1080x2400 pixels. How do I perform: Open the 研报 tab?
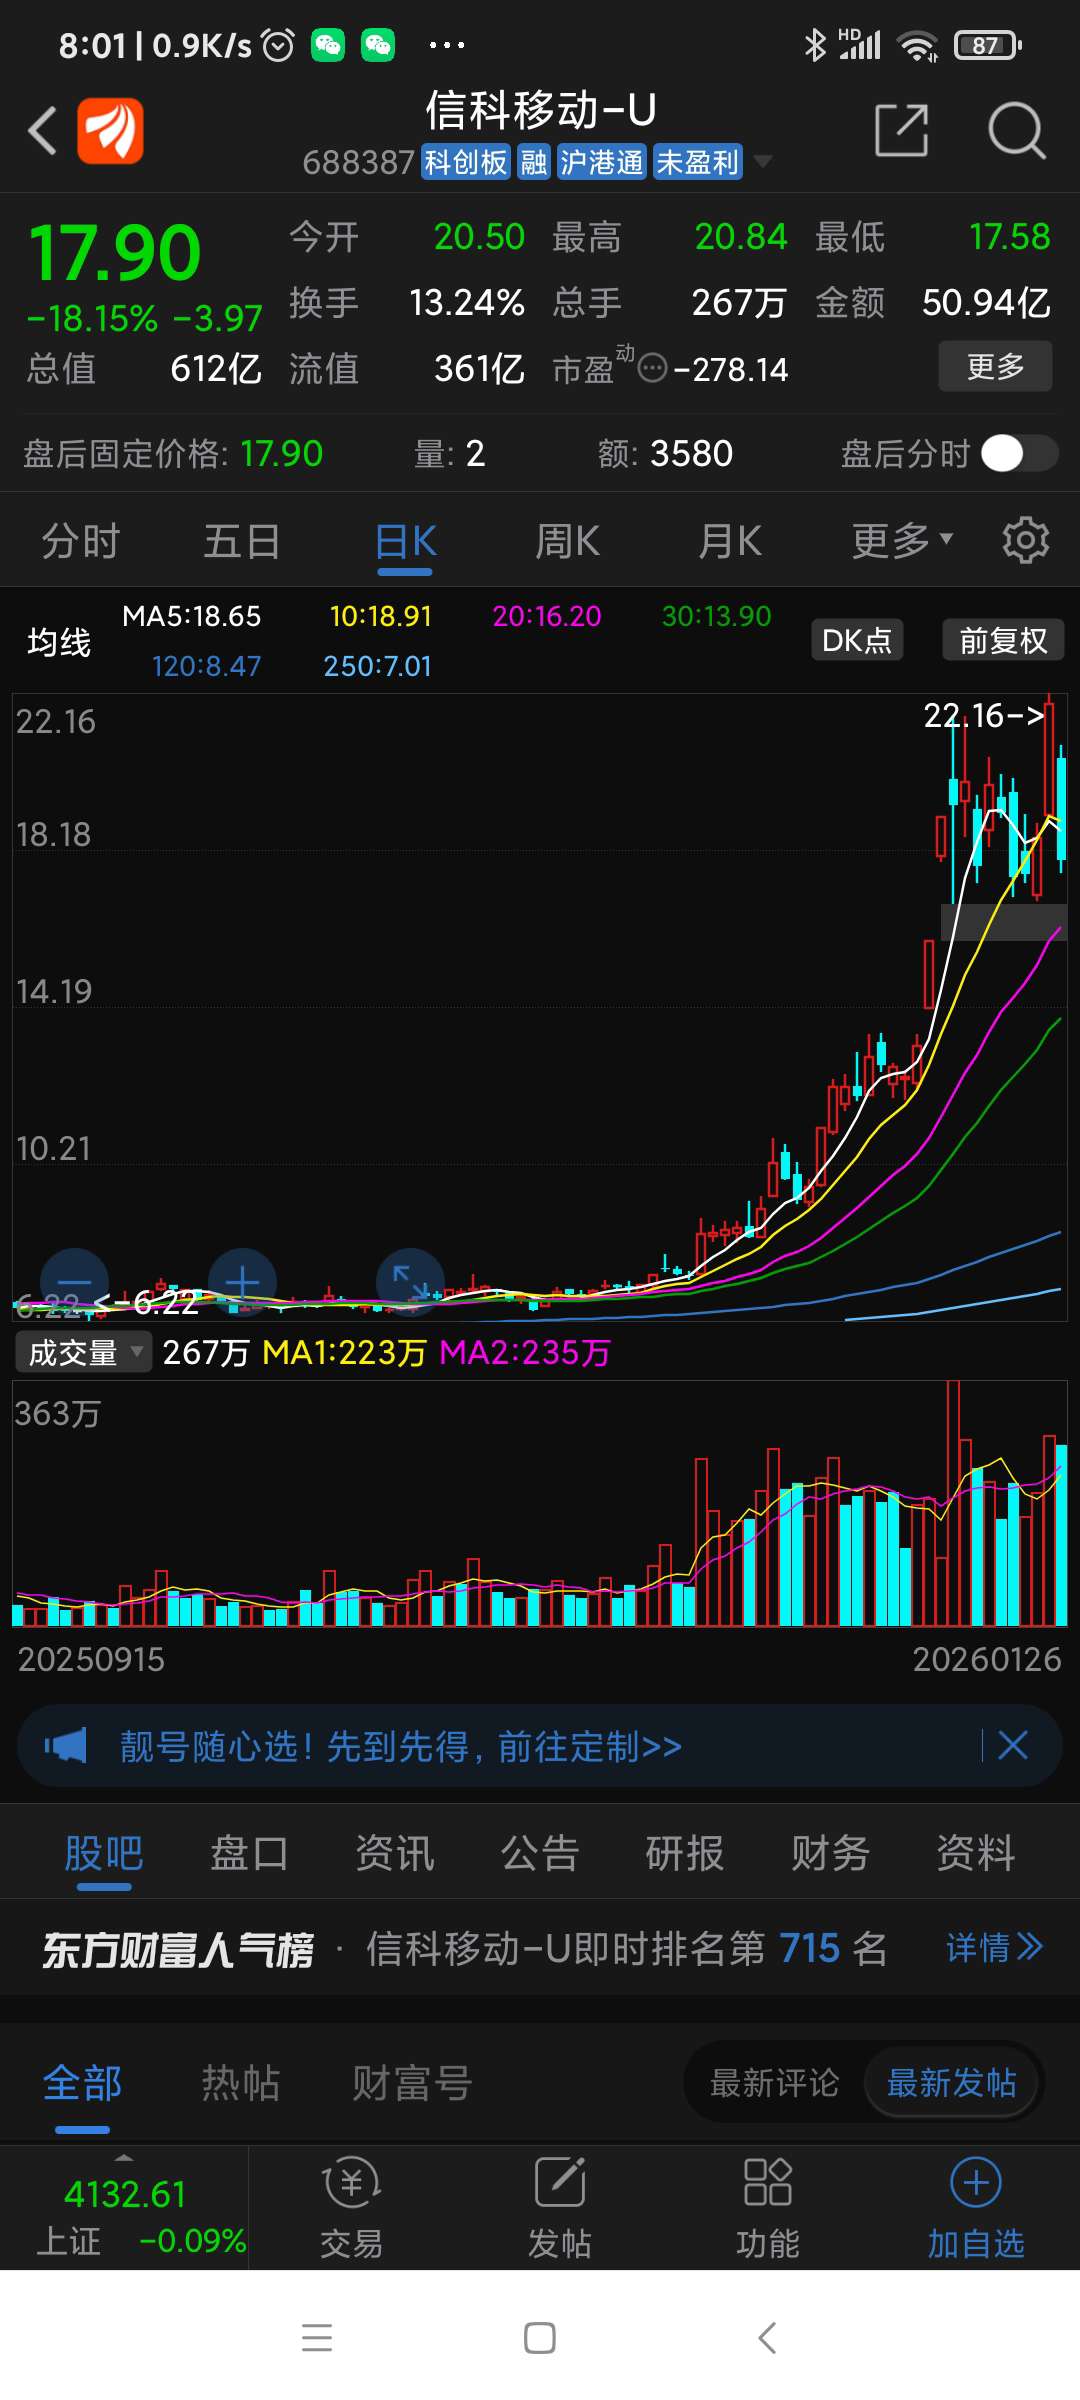(x=685, y=1853)
